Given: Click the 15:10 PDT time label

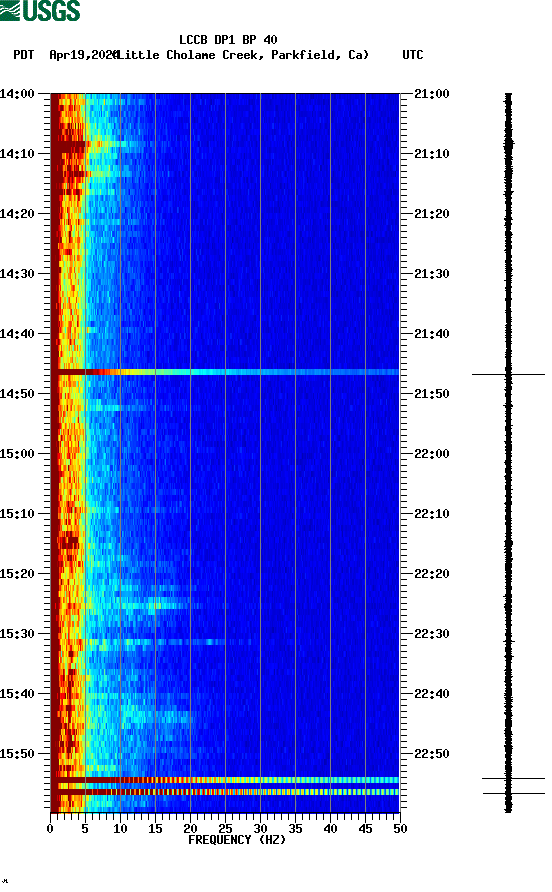Looking at the screenshot, I should click(x=17, y=514).
